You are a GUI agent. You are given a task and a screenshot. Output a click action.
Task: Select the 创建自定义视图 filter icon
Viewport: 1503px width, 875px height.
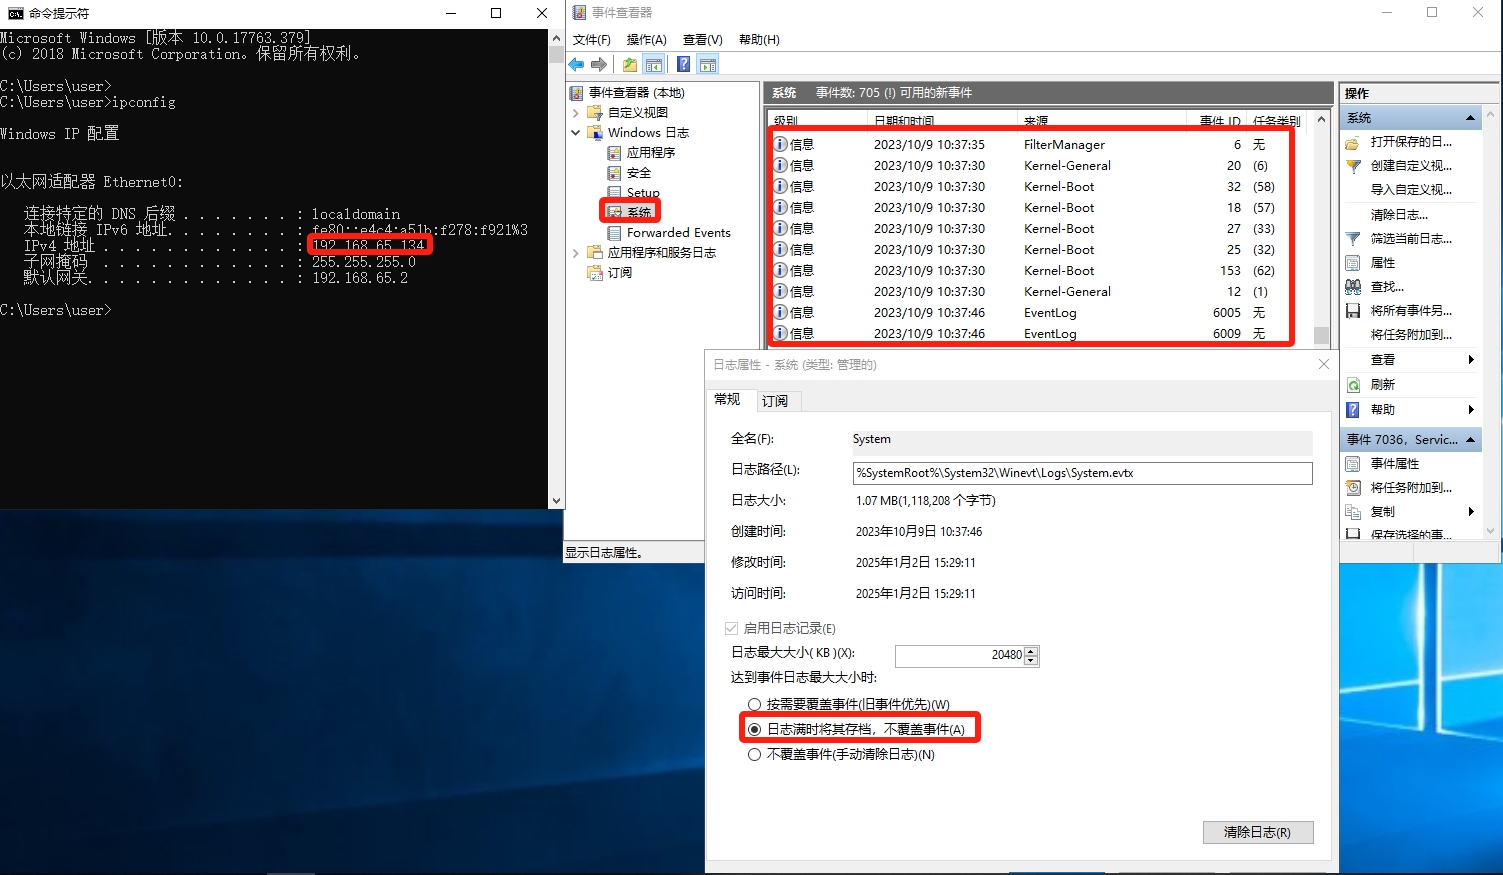tap(1352, 165)
